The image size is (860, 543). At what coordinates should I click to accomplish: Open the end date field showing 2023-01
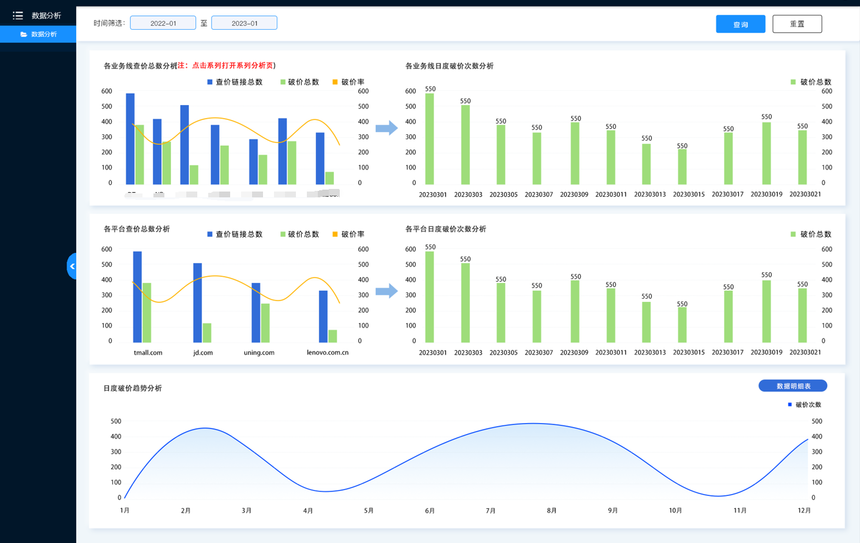pyautogui.click(x=244, y=23)
